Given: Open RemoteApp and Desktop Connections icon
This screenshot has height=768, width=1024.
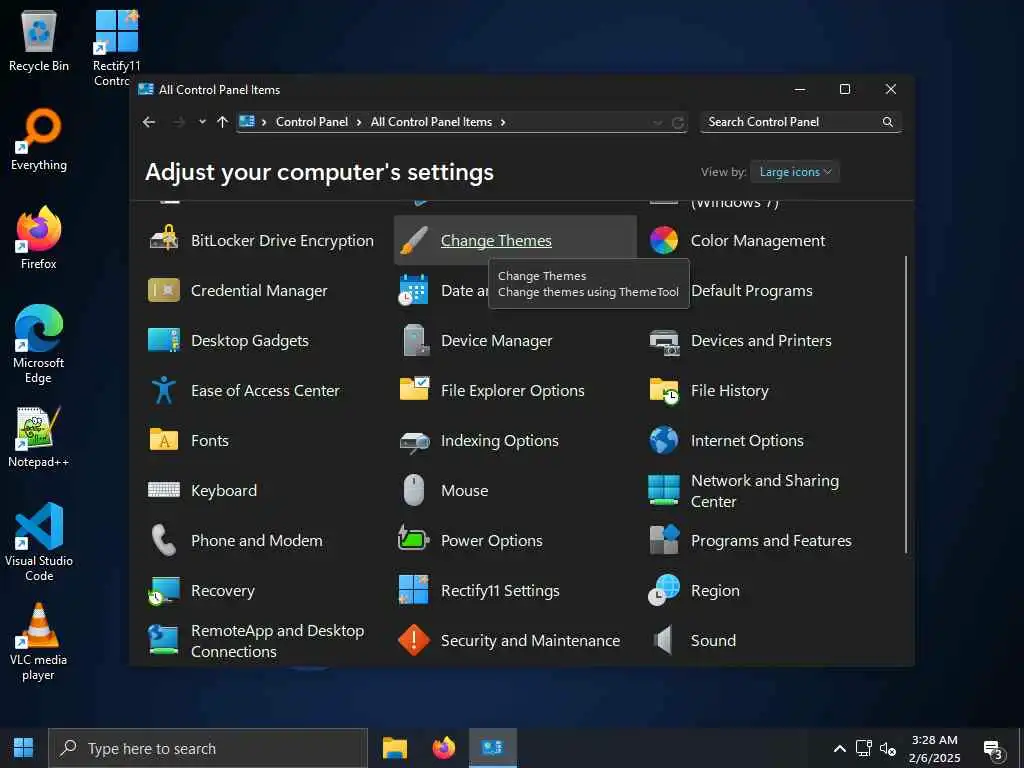Looking at the screenshot, I should pyautogui.click(x=164, y=641).
